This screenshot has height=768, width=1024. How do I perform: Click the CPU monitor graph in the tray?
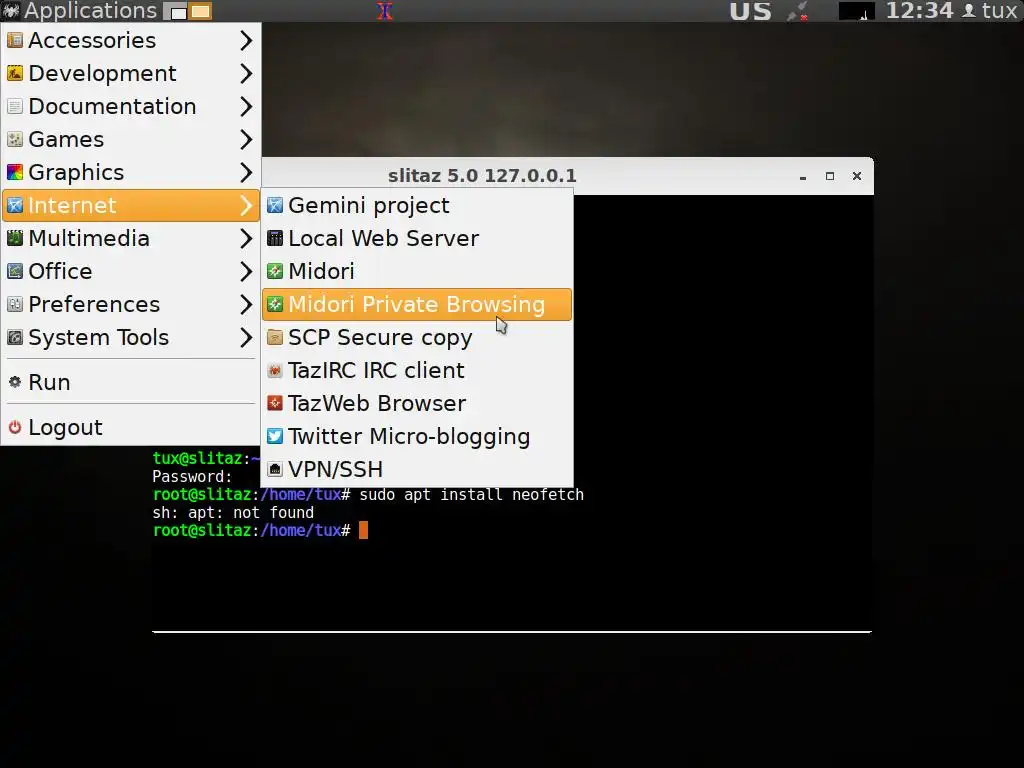(x=856, y=11)
